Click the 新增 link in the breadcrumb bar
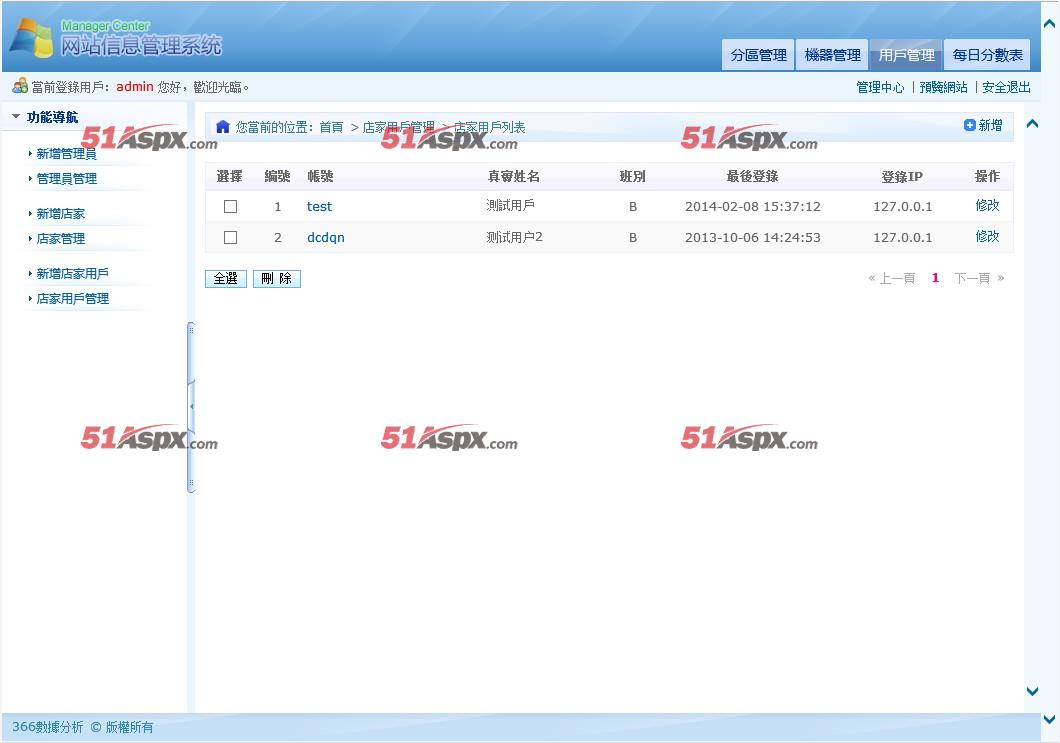The height and width of the screenshot is (743, 1060). (x=990, y=125)
